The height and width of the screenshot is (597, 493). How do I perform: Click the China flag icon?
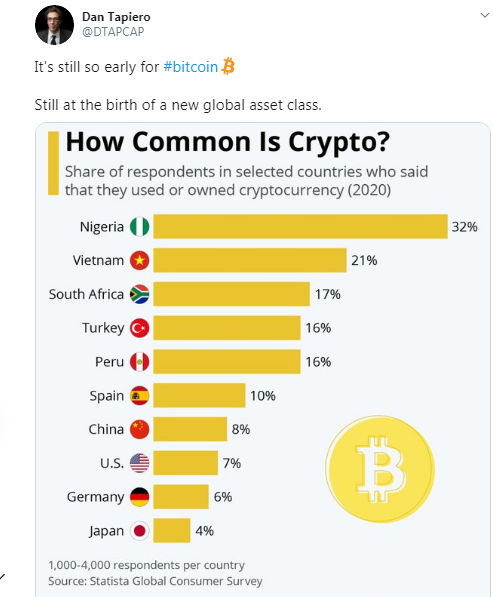click(139, 429)
